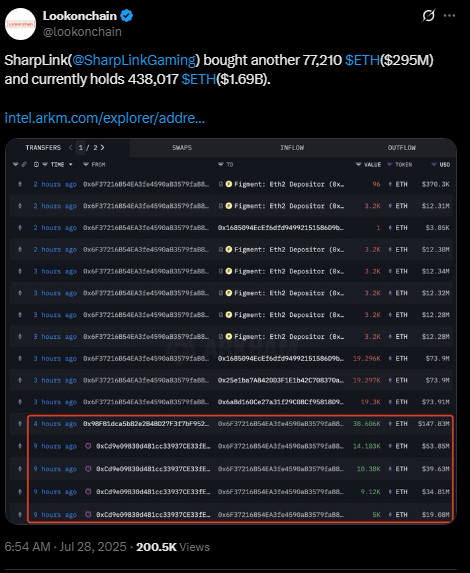Screen dimensions: 470x573
Task: Open the USD column filter
Action: [434, 165]
